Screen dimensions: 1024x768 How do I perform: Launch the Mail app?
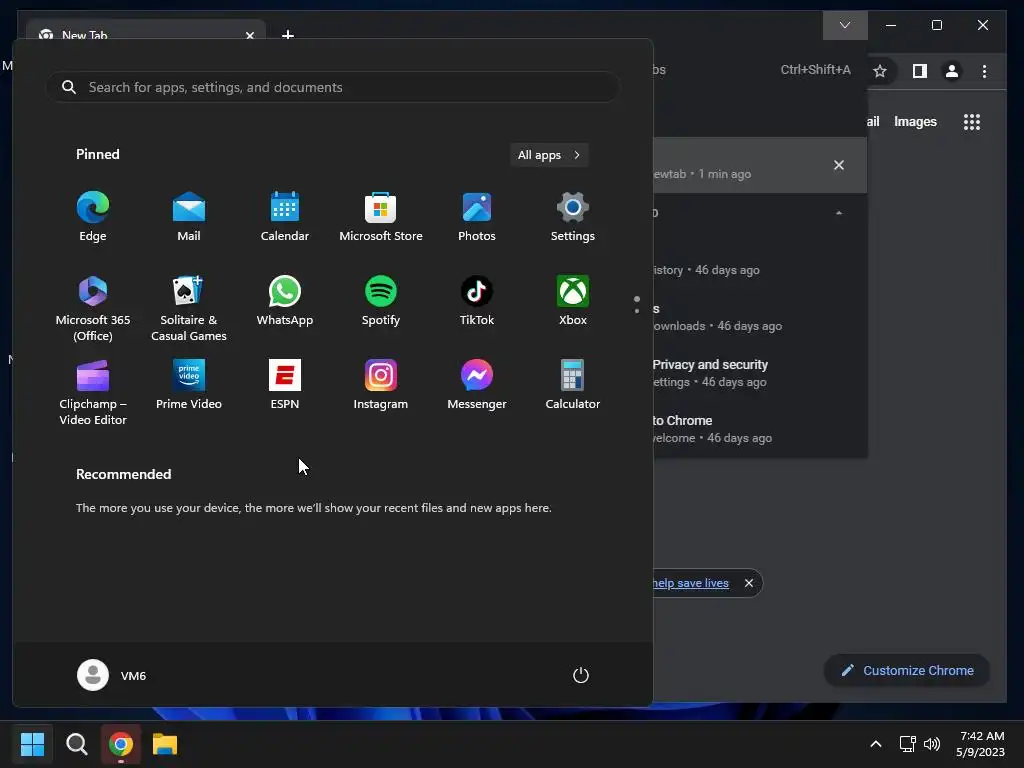point(189,217)
